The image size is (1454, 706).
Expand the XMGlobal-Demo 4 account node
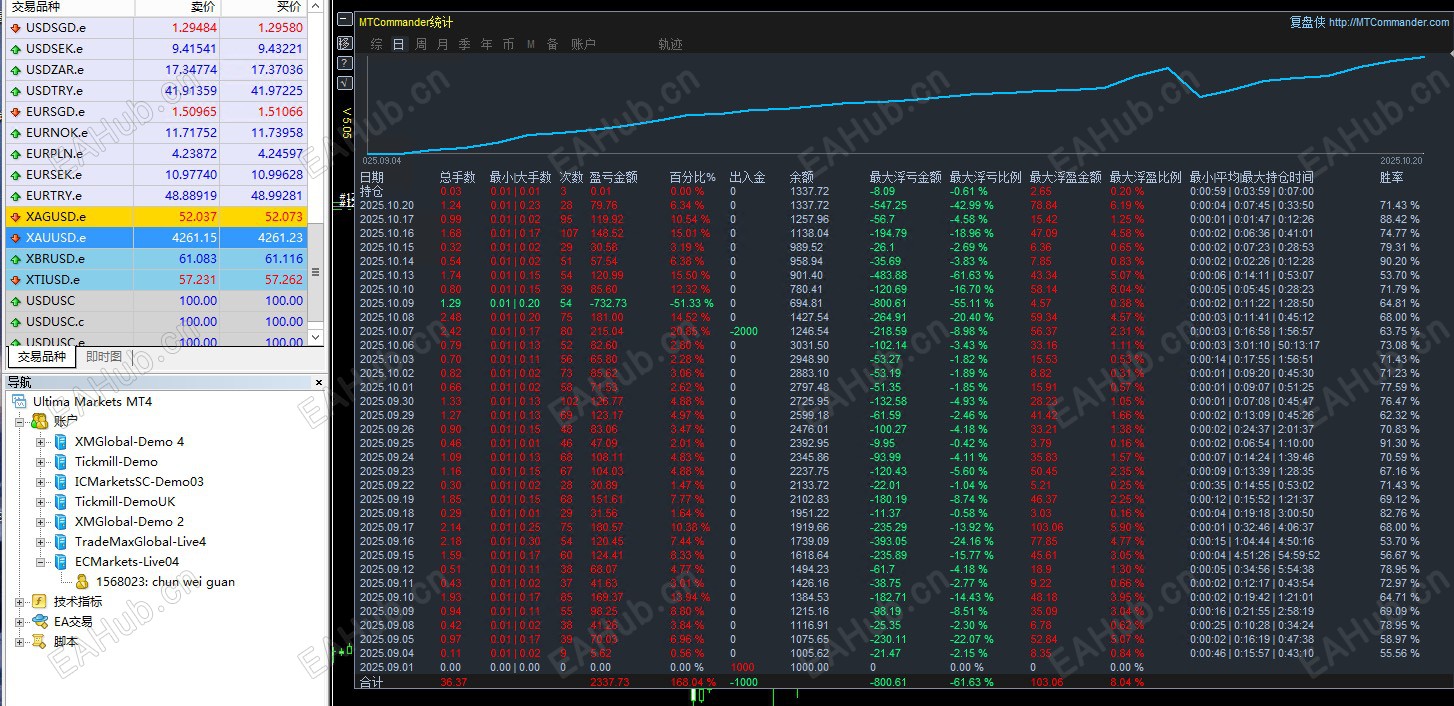pyautogui.click(x=40, y=442)
